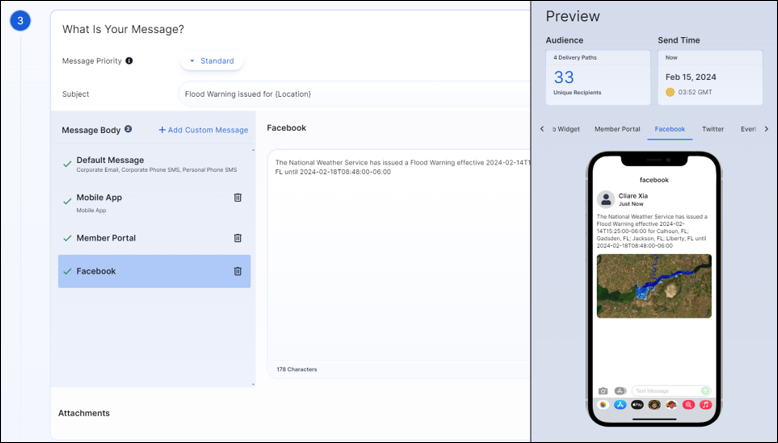Screen dimensions: 778x443
Task: Click the camera icon in phone preview
Action: point(603,390)
